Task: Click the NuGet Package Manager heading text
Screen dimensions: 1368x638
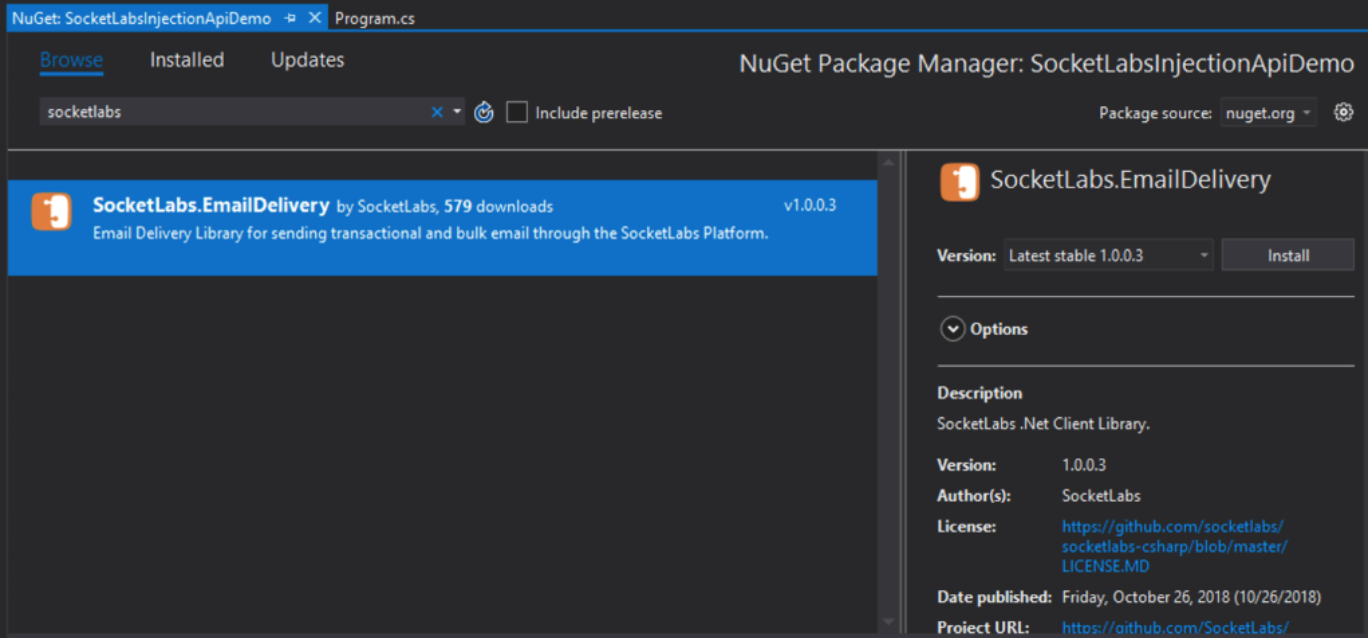Action: (1047, 63)
